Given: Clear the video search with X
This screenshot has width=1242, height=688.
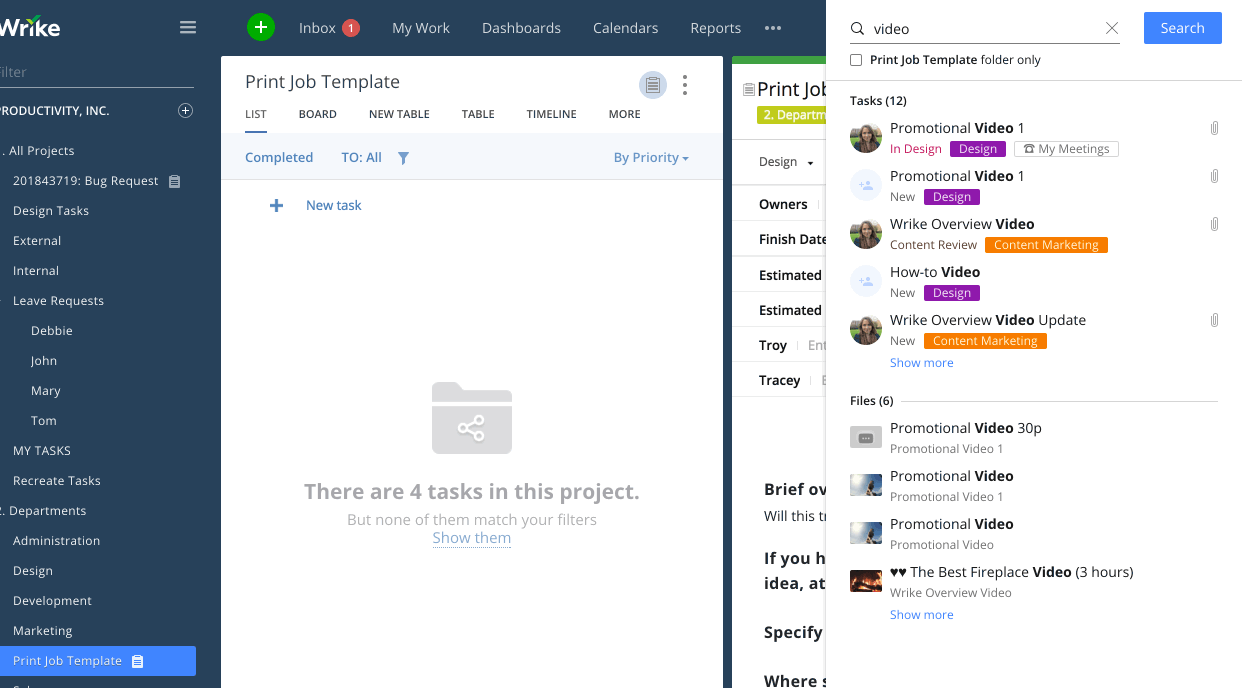Looking at the screenshot, I should (x=1112, y=29).
